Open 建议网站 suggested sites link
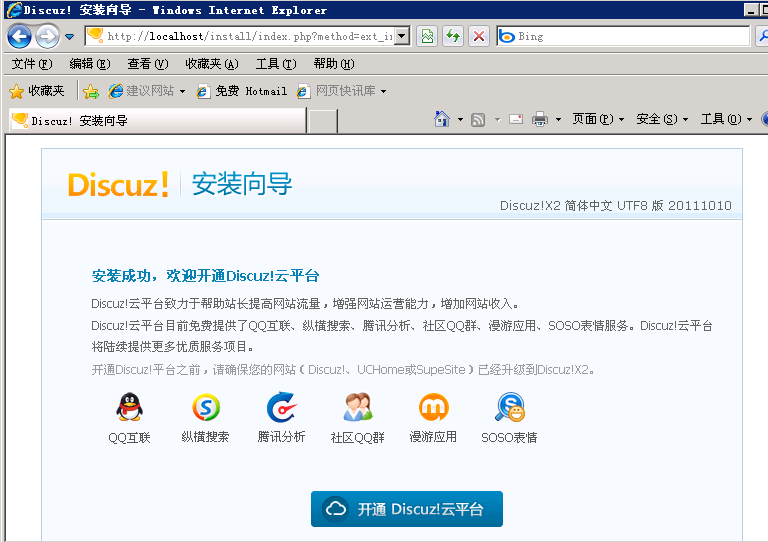The image size is (768, 542). pyautogui.click(x=141, y=91)
